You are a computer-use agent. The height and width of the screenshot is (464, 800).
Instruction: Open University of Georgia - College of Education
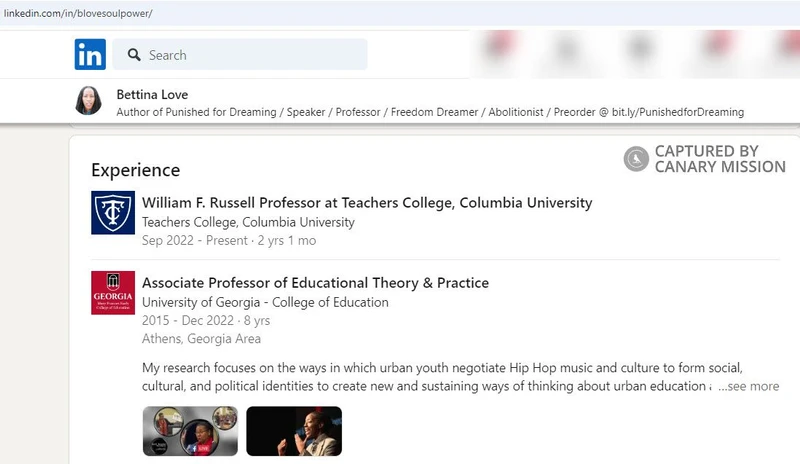click(265, 302)
